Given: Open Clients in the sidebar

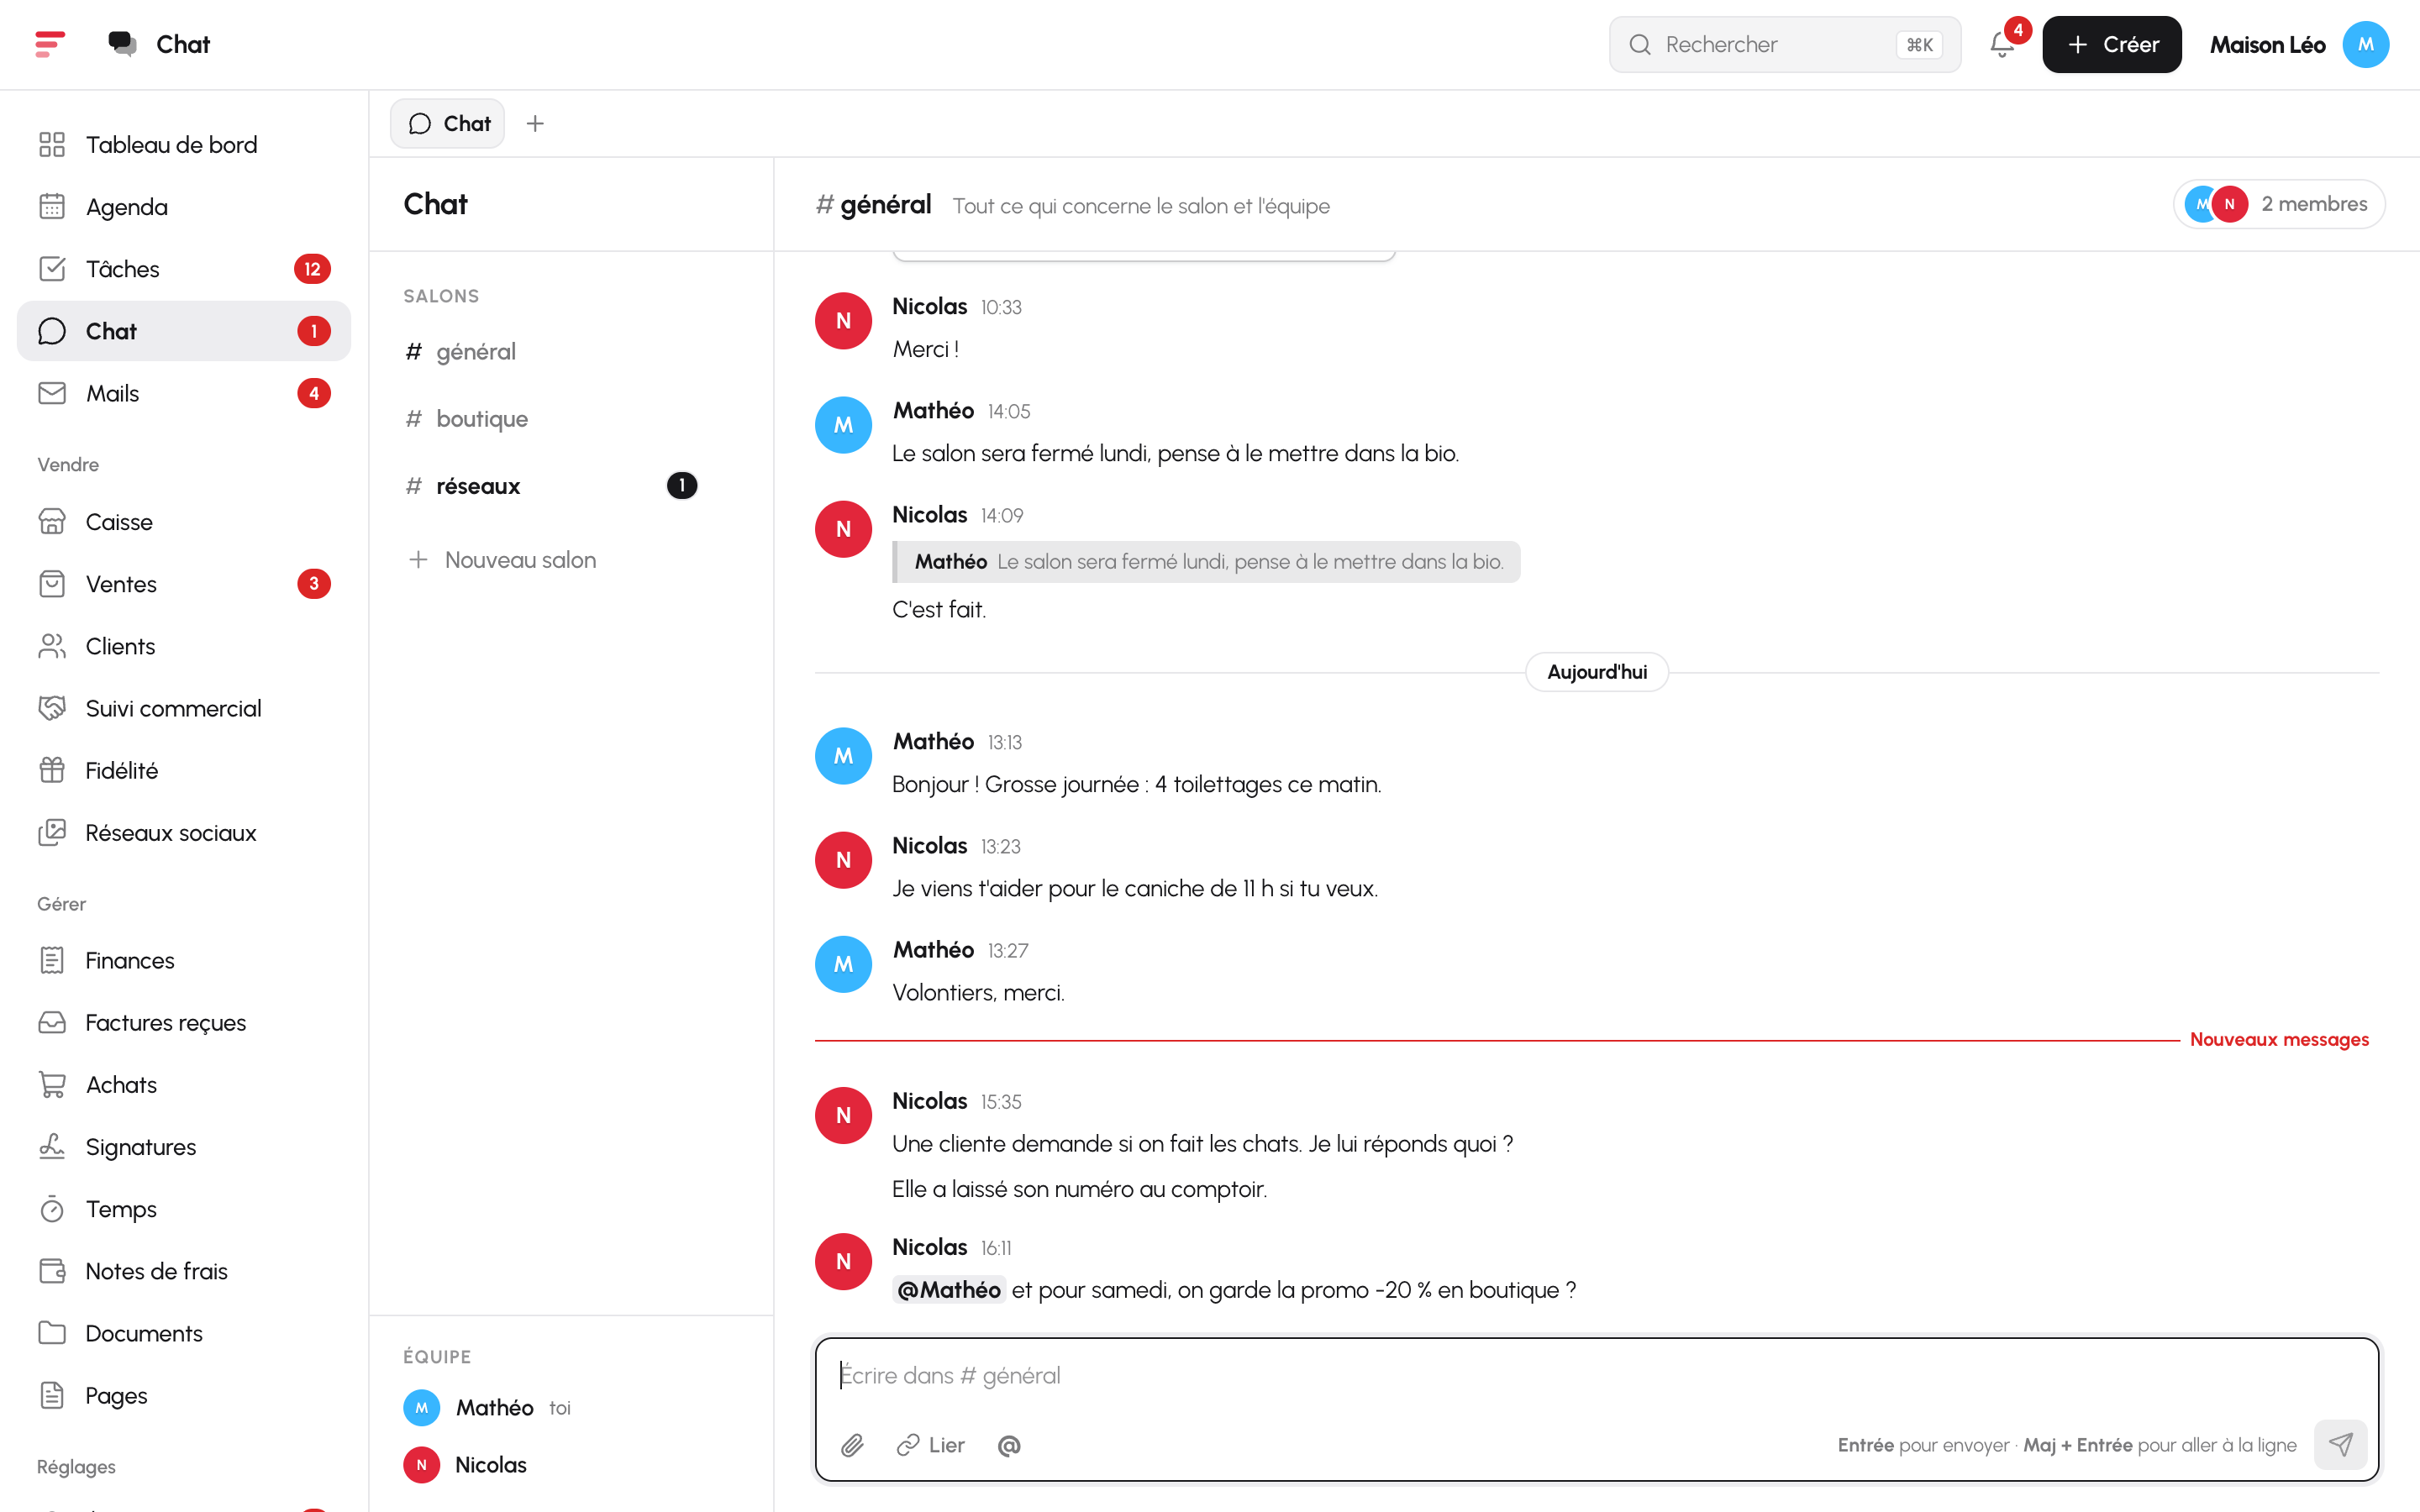Looking at the screenshot, I should [184, 646].
